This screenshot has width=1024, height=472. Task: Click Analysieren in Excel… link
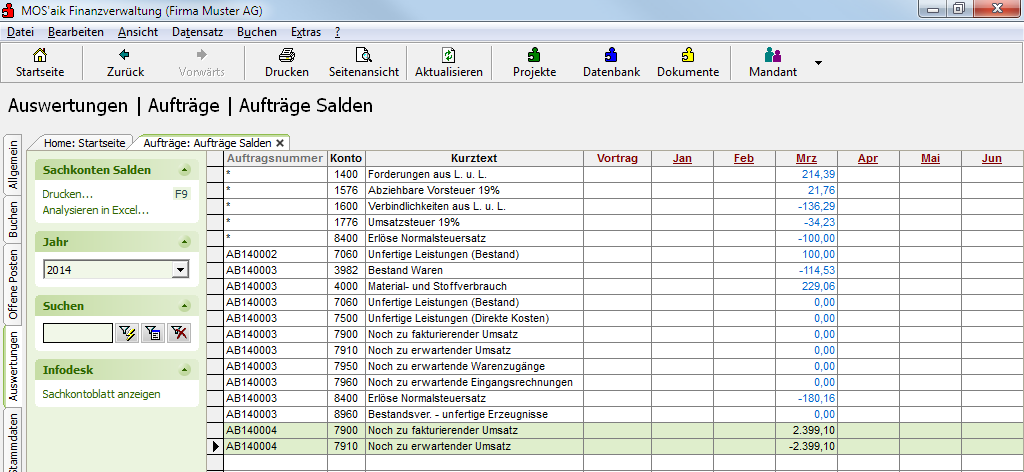96,210
